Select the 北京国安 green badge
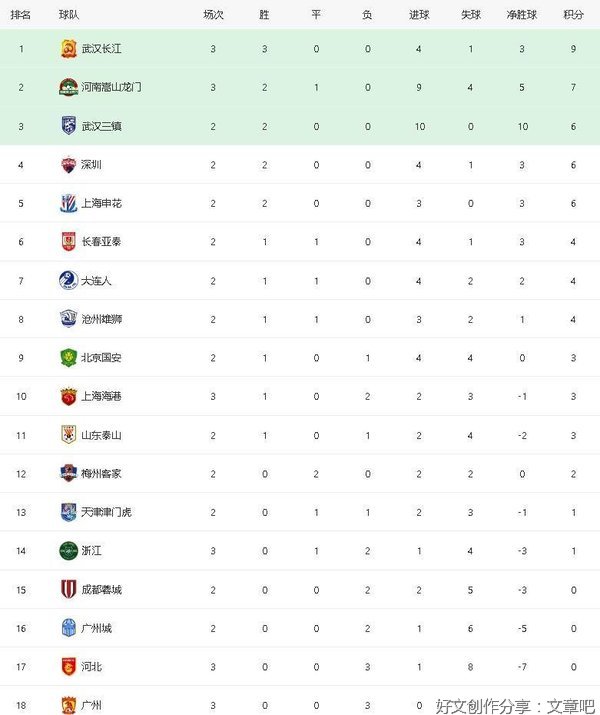 tap(68, 358)
